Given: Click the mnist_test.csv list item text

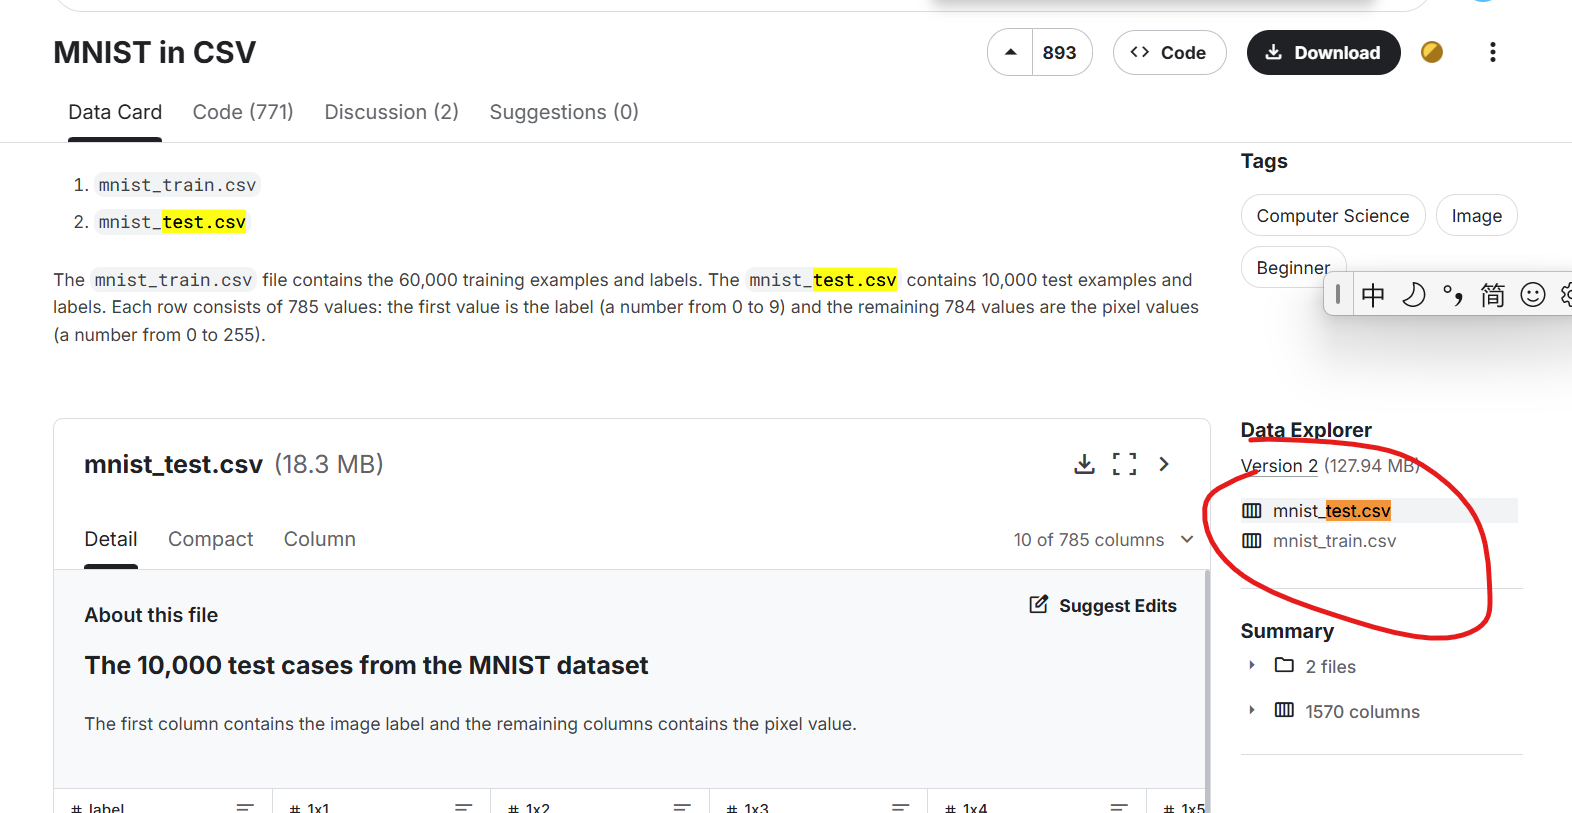Looking at the screenshot, I should [172, 222].
